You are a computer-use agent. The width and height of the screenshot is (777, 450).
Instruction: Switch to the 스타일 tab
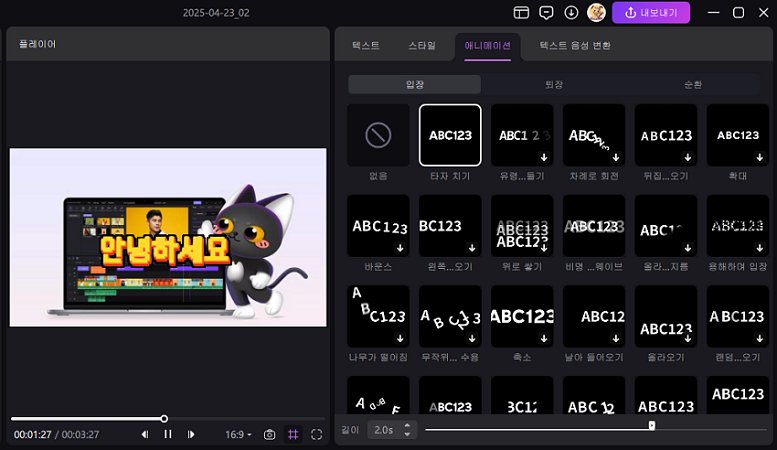pyautogui.click(x=422, y=46)
